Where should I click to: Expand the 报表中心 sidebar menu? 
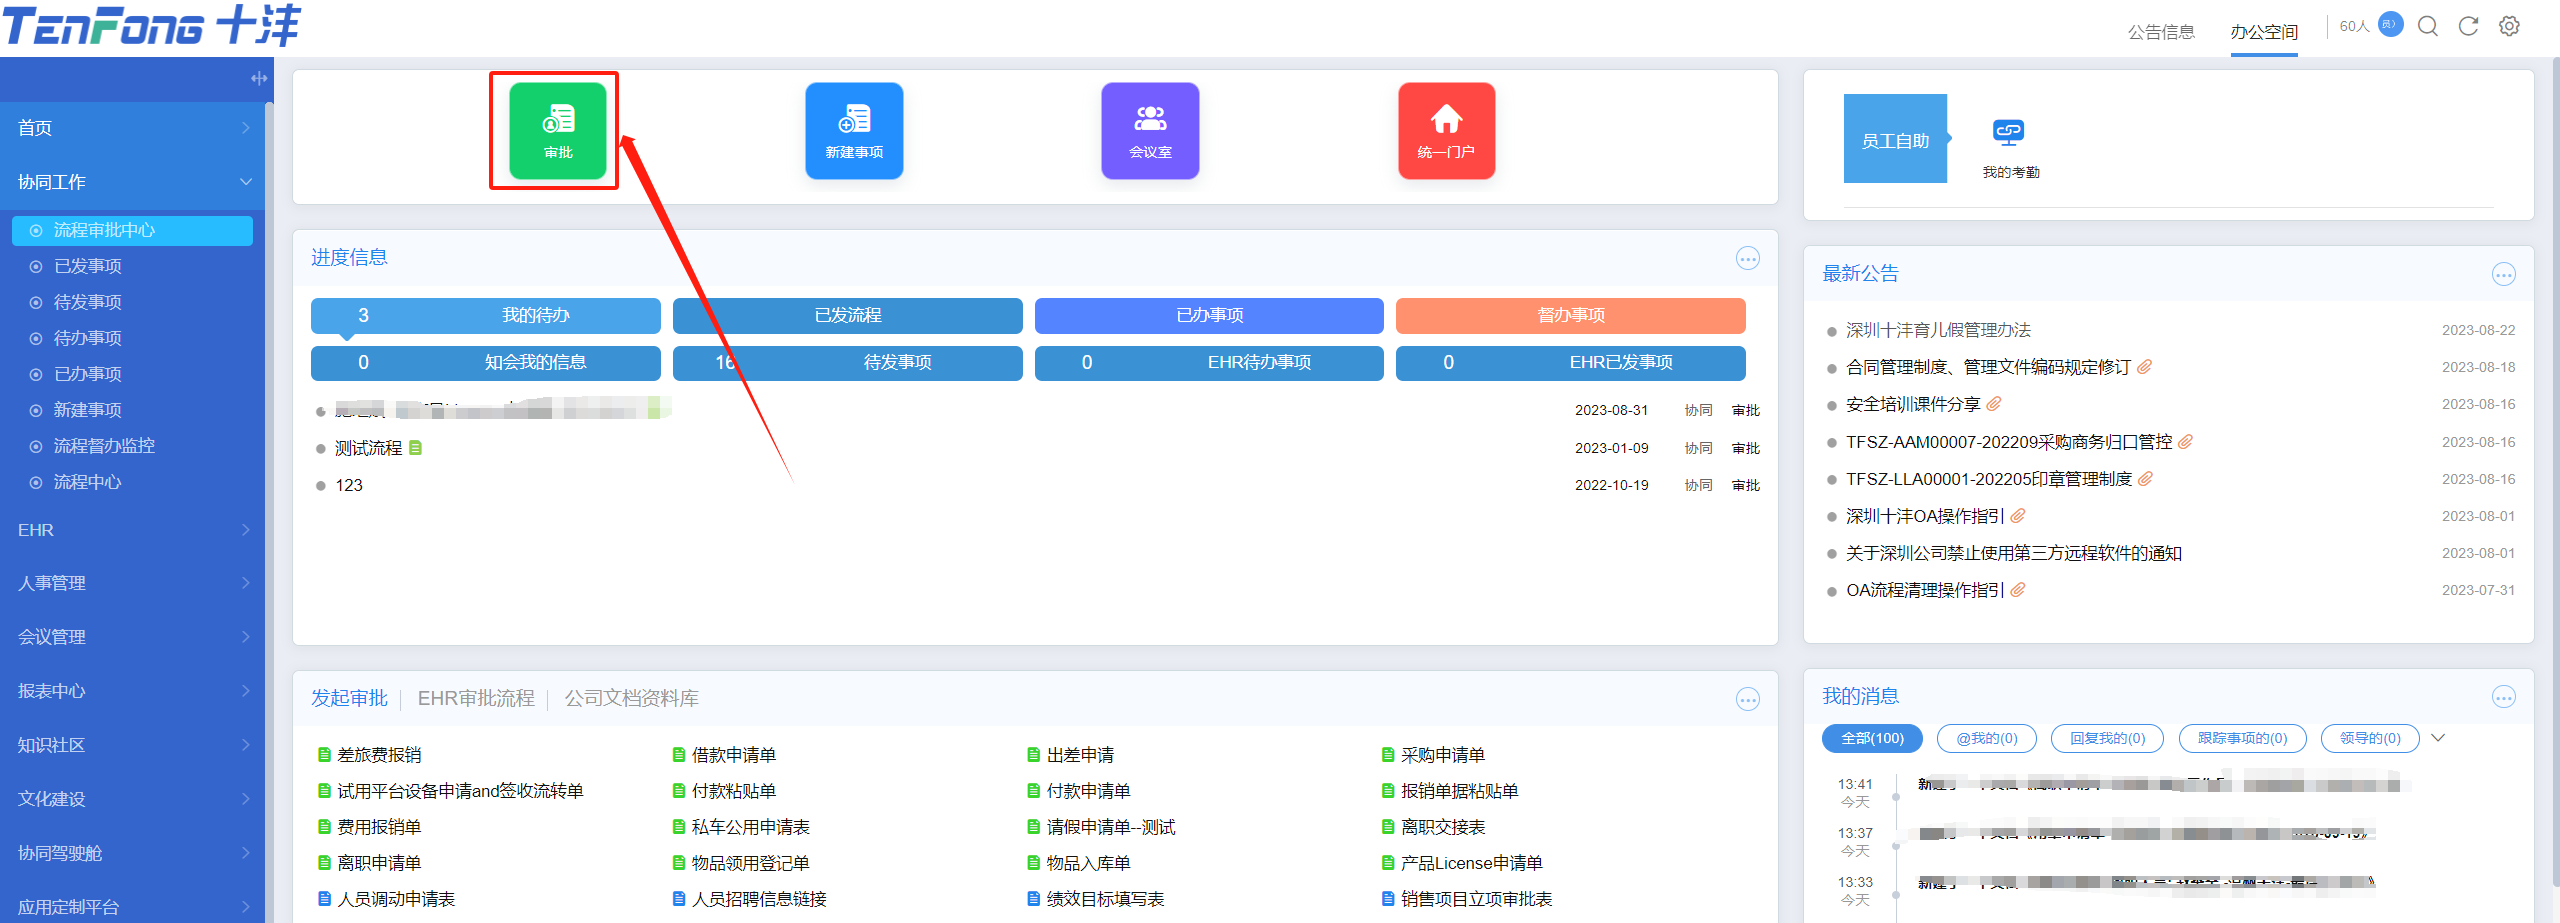click(132, 691)
